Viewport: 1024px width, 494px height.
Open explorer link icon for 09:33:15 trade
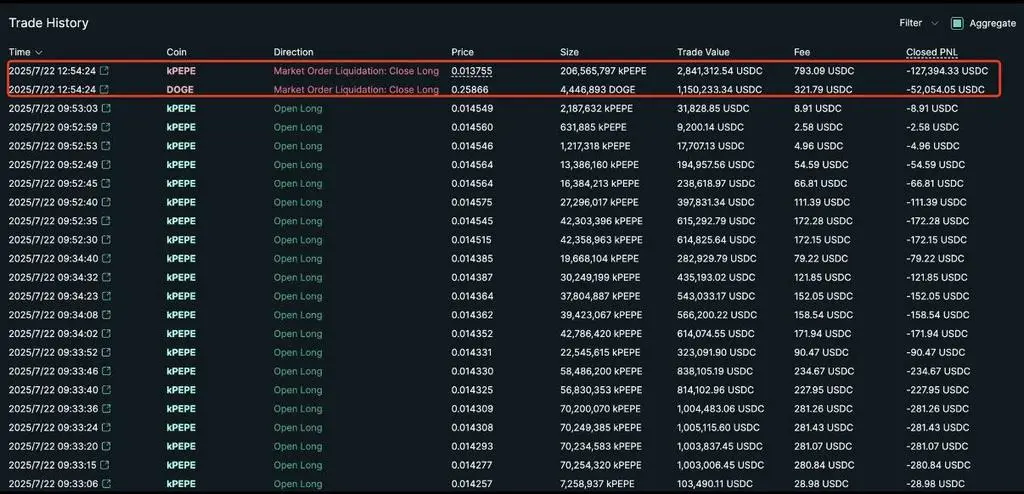click(106, 465)
